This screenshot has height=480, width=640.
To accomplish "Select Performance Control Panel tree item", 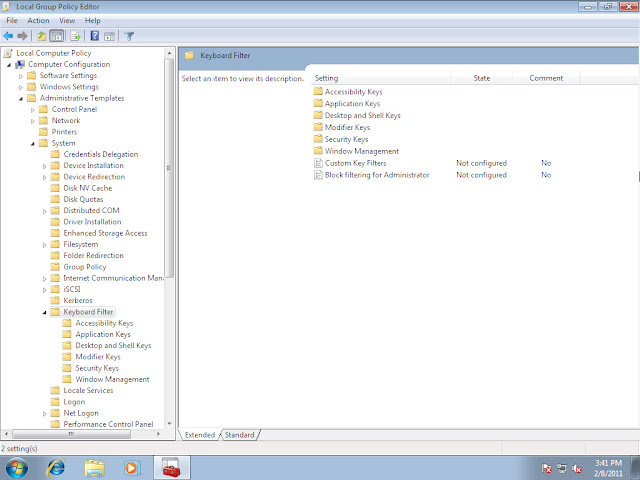I will coord(108,424).
